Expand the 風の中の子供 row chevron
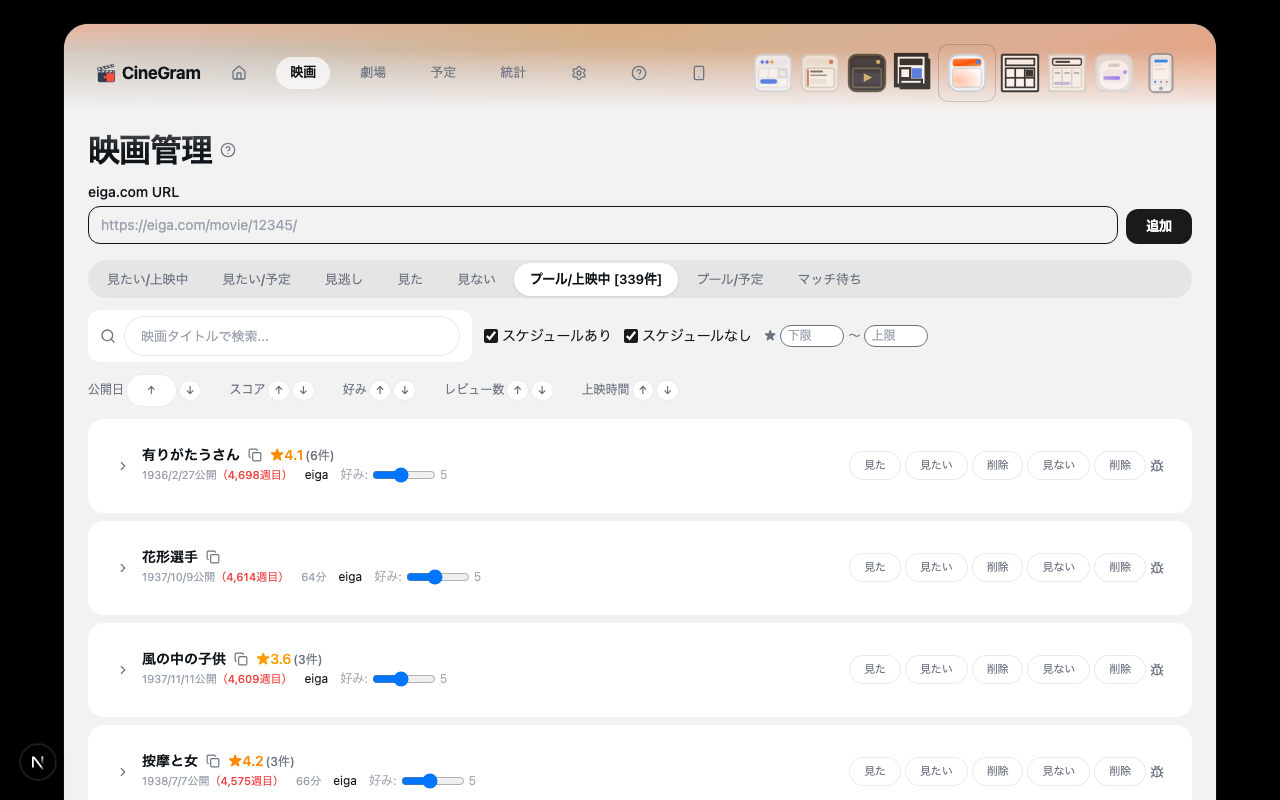 [123, 670]
